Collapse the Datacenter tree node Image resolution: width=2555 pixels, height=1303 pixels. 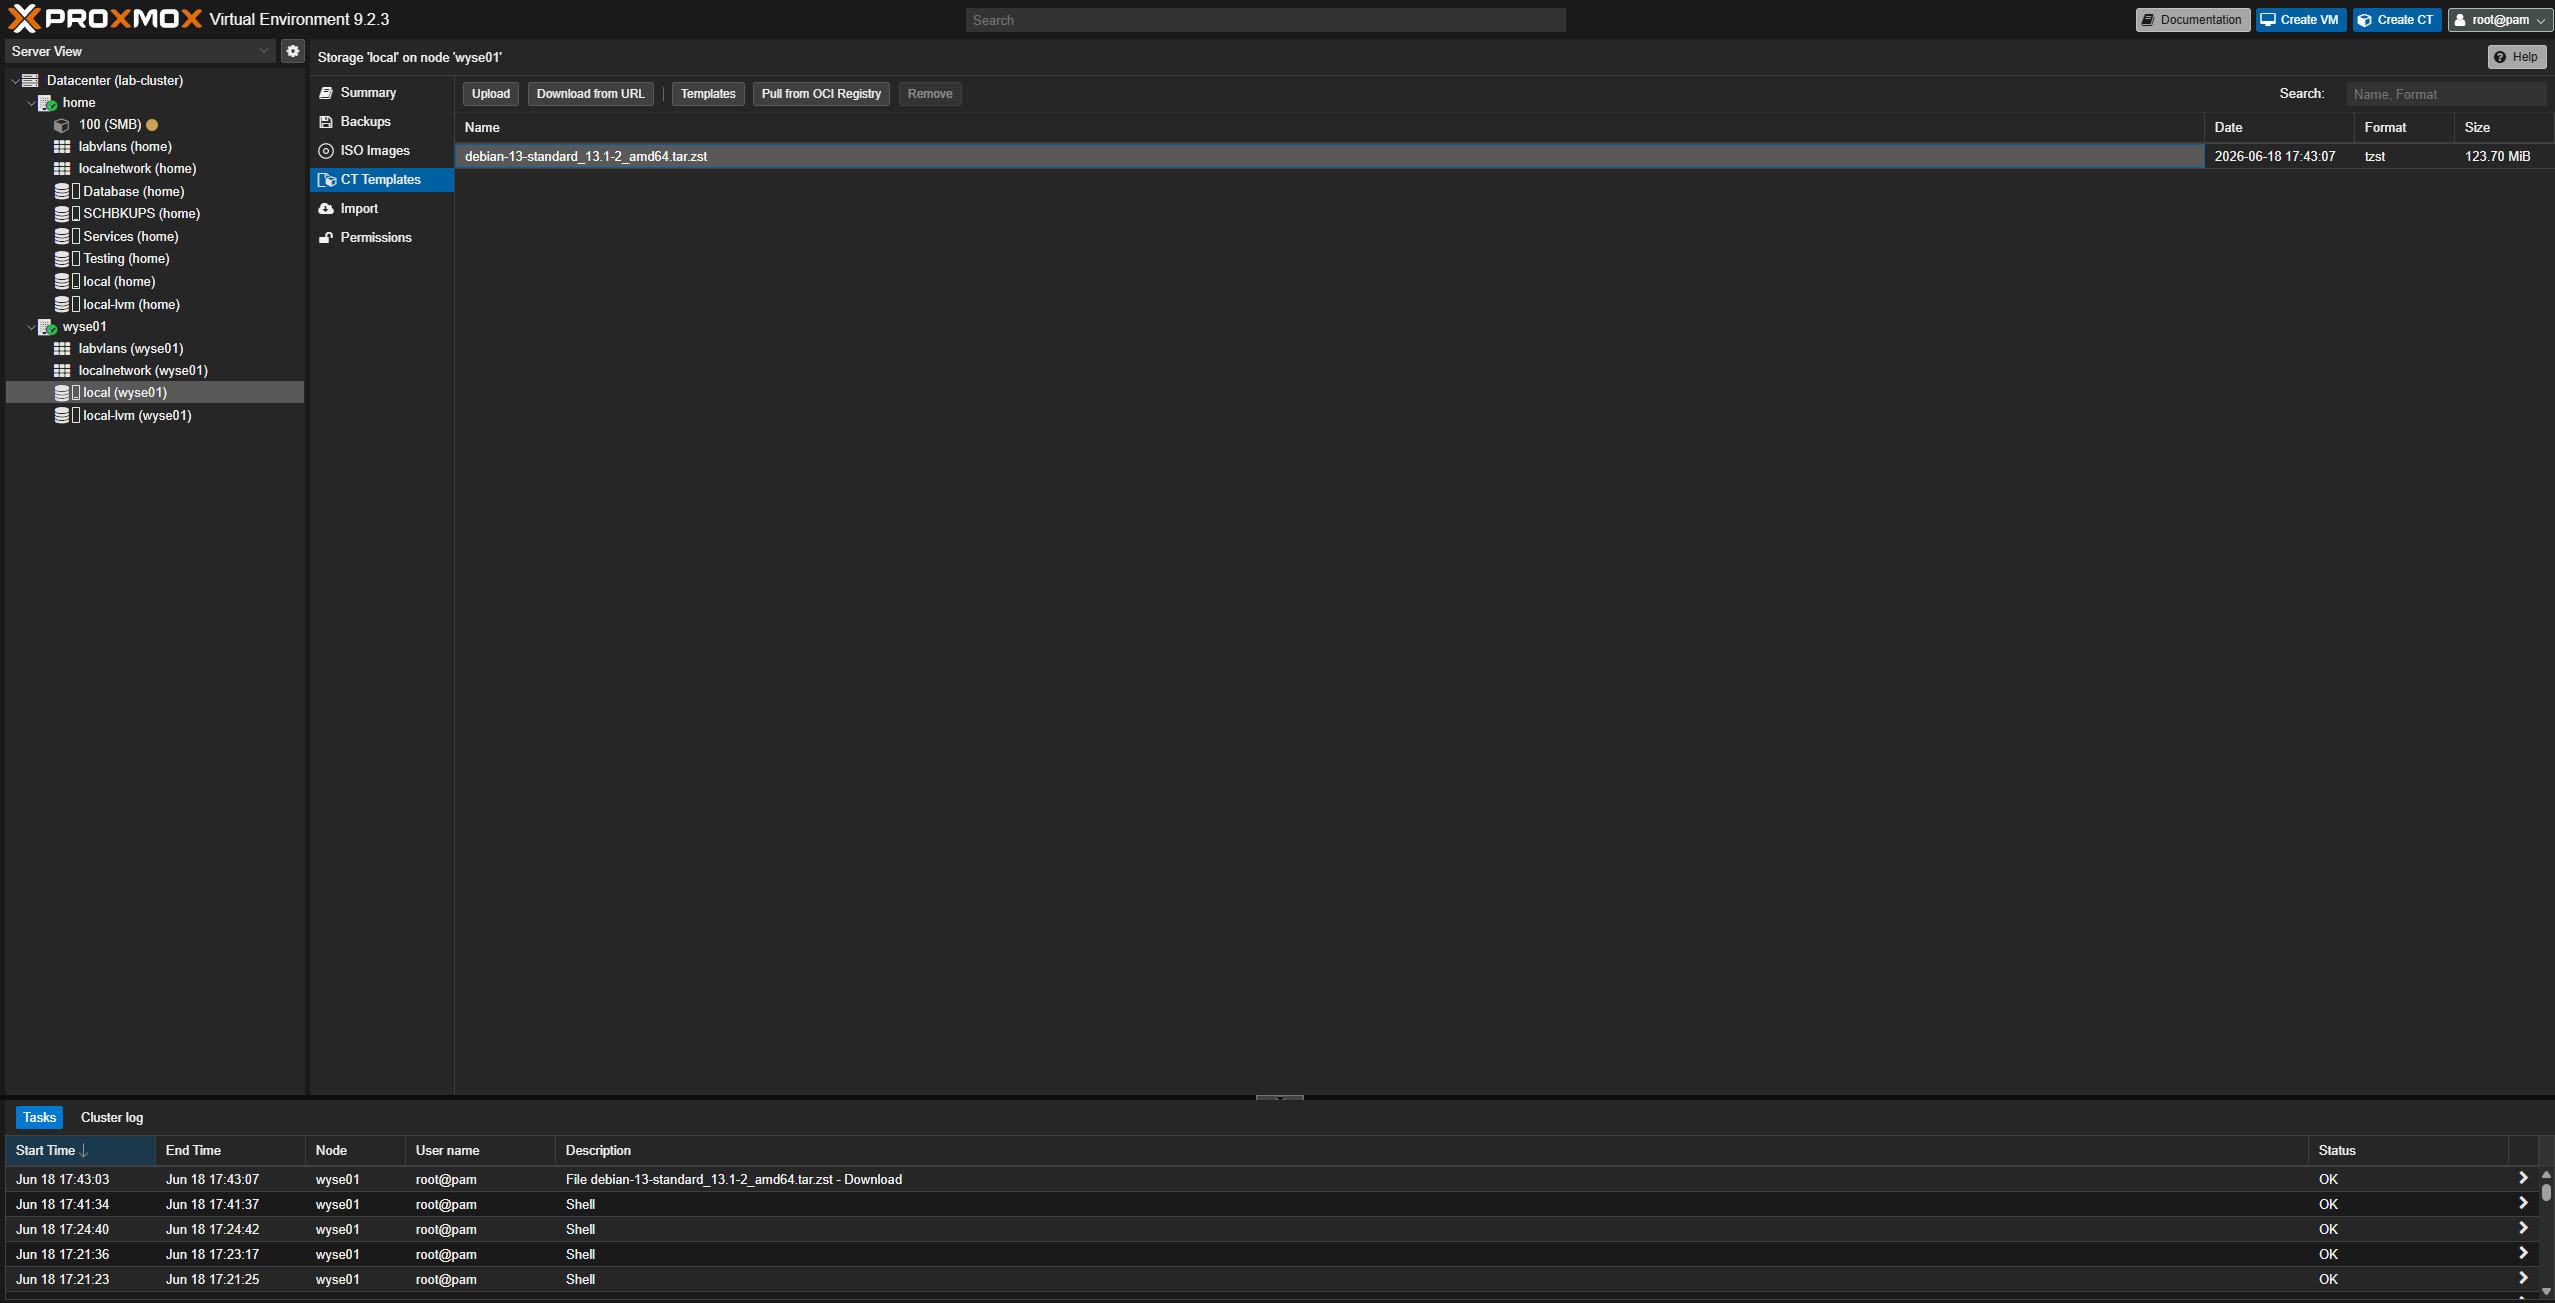pos(15,81)
